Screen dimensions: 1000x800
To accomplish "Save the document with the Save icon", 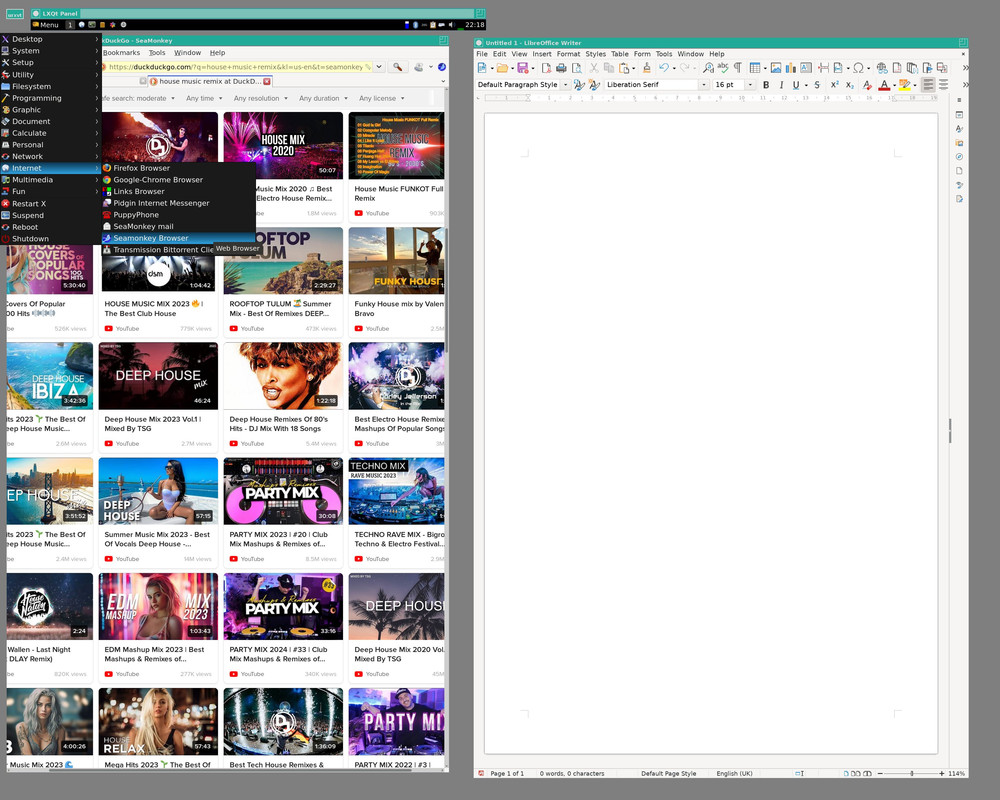I will pos(523,68).
